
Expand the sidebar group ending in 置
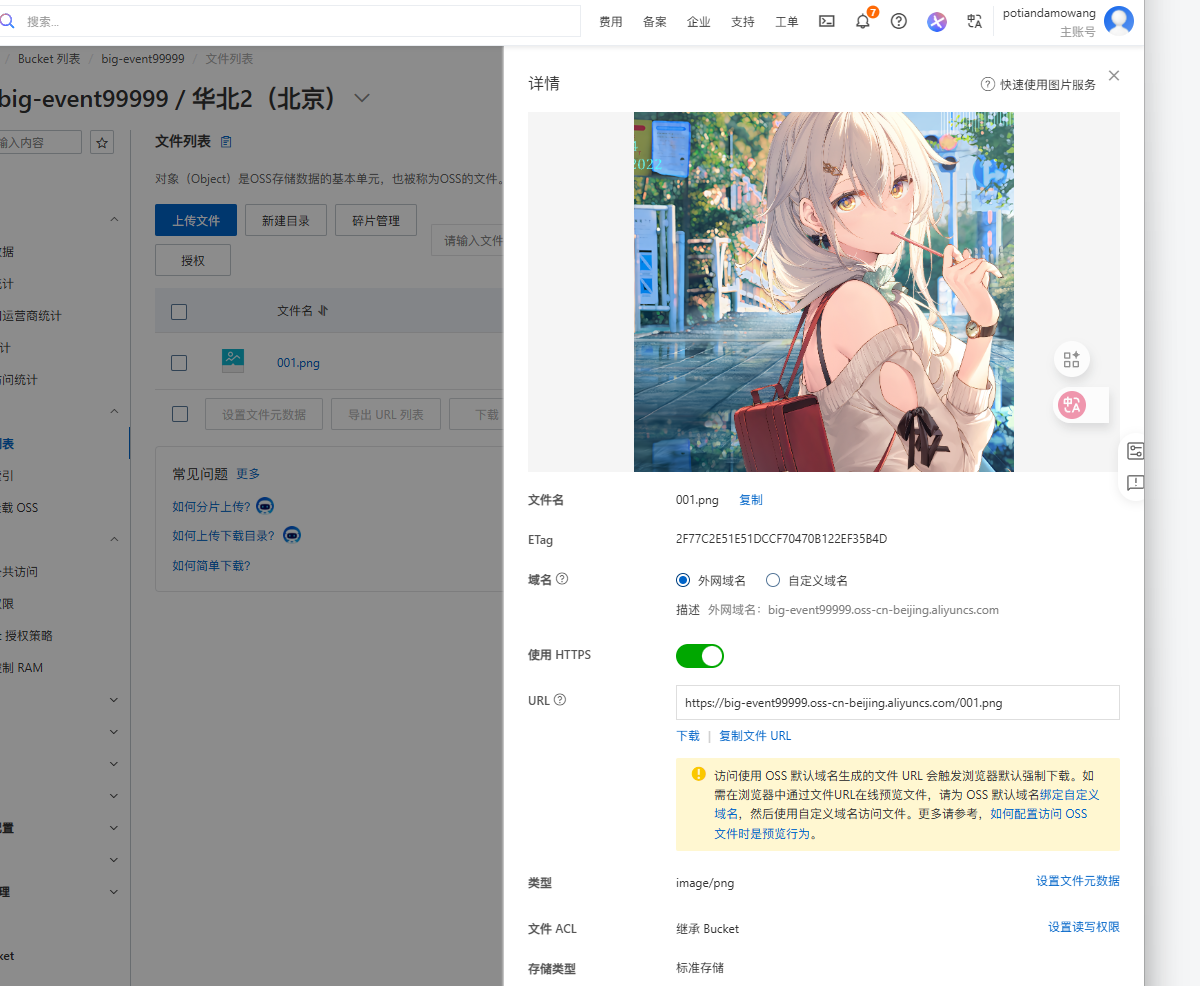click(113, 828)
